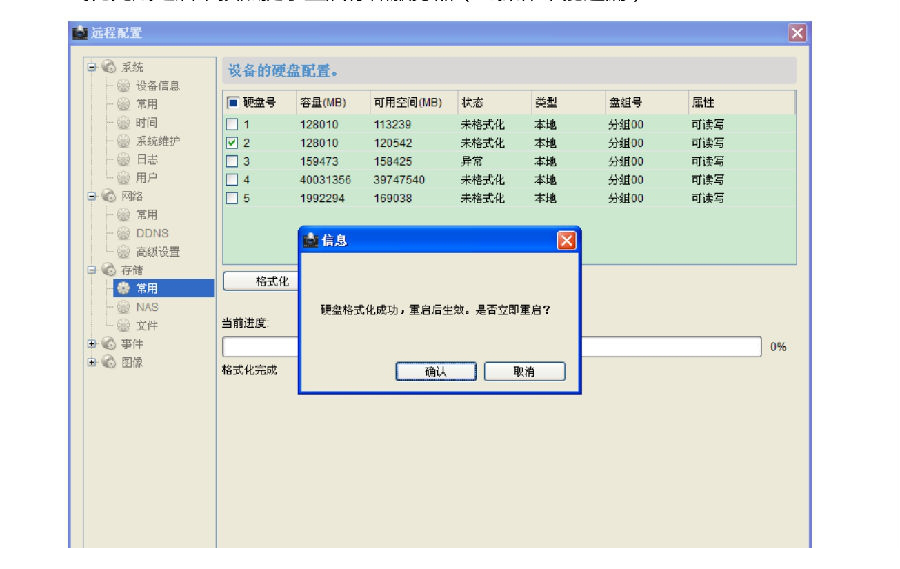Click 取消 in the 信息 dialog
Screen dimensions: 900x569
(x=525, y=371)
